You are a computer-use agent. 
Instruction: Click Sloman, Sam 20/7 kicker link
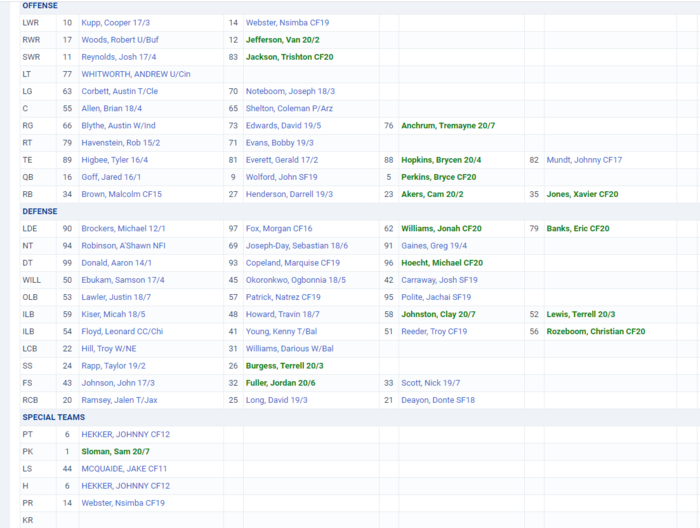[115, 452]
